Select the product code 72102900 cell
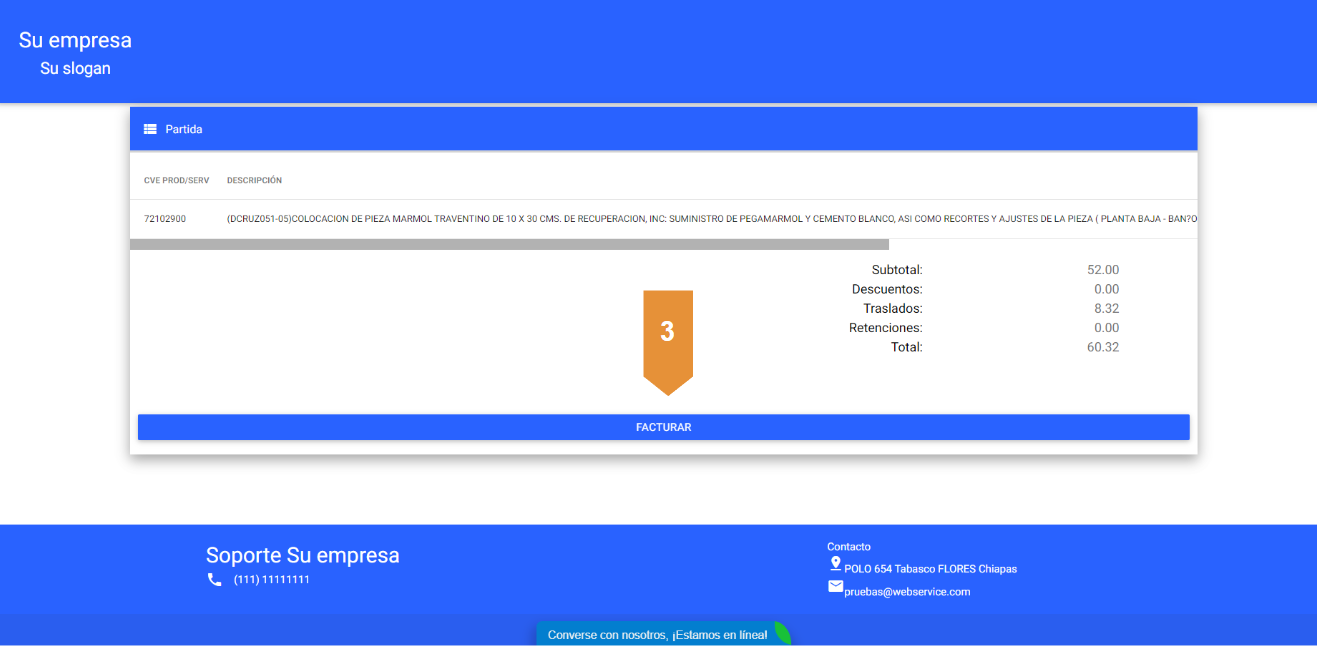The image size is (1317, 647). pos(165,218)
